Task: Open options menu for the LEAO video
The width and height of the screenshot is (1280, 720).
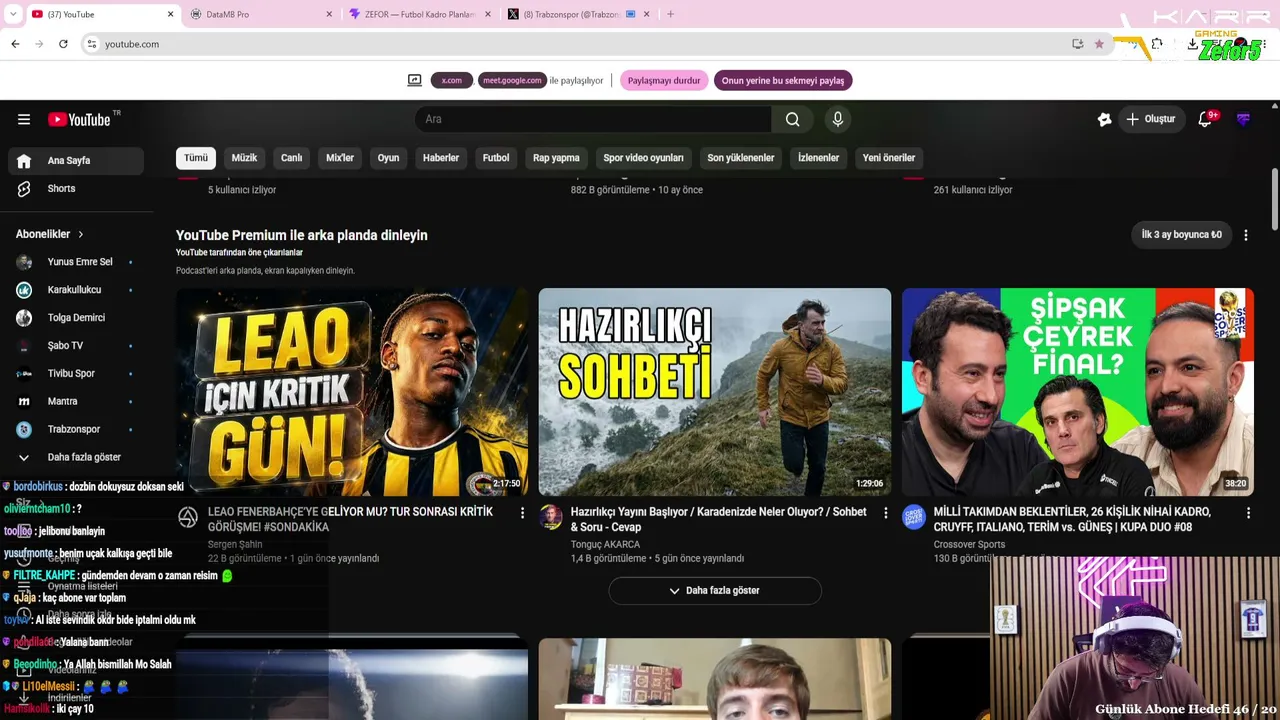Action: click(522, 513)
